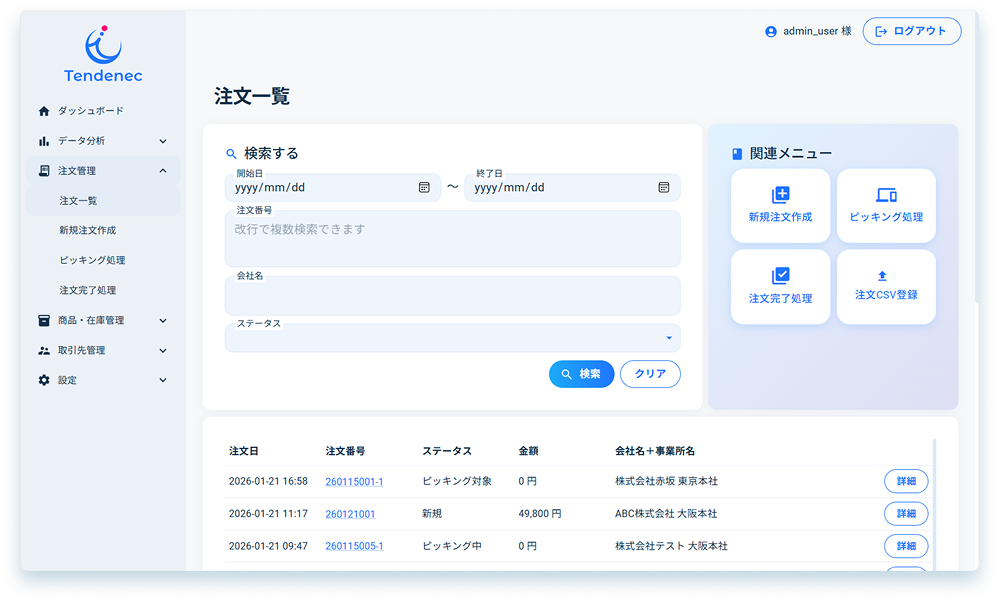The width and height of the screenshot is (999, 601).
Task: Open the ステータス dropdown
Action: pos(452,338)
